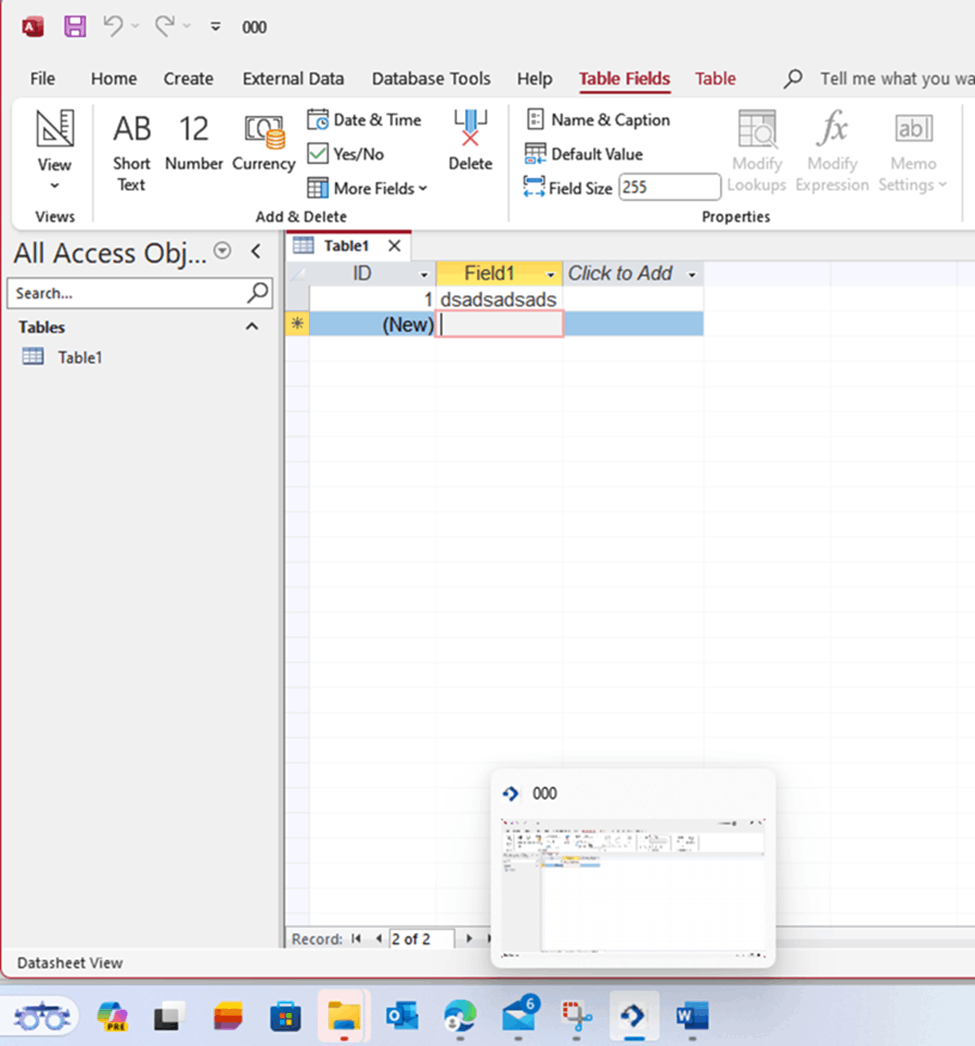
Task: Open All Access Objects pane menu
Action: (222, 251)
